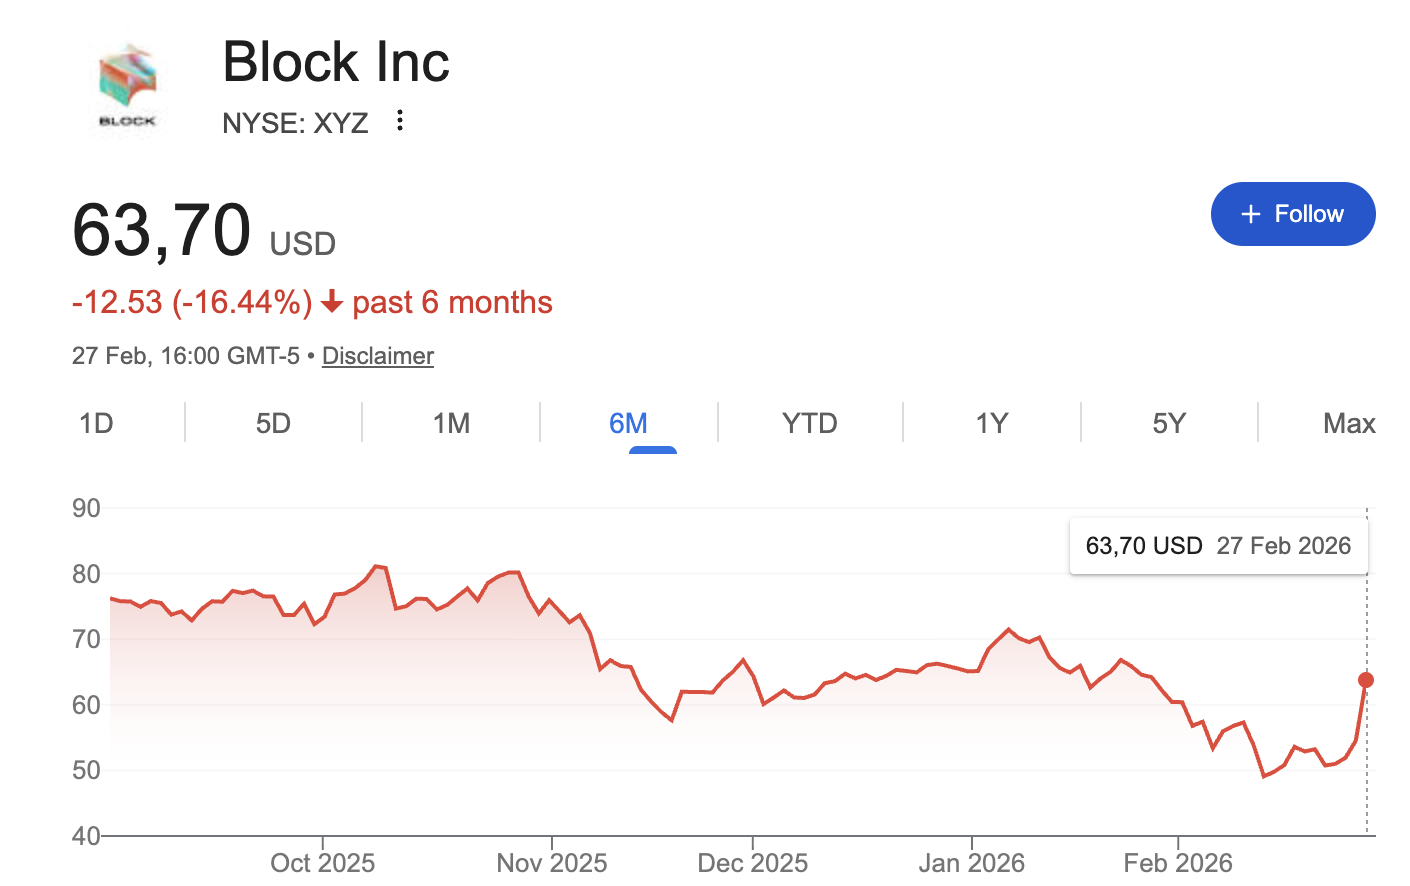Click the NYSE: XYZ ticker label

295,123
